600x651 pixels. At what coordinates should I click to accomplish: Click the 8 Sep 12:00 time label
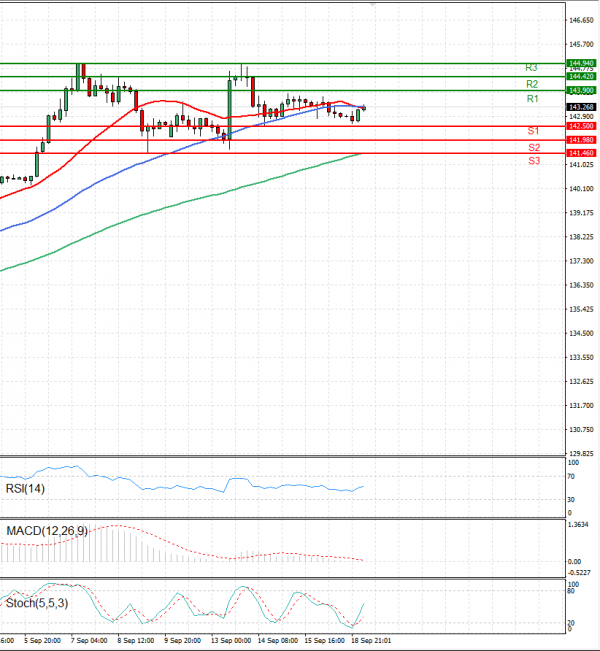point(136,641)
